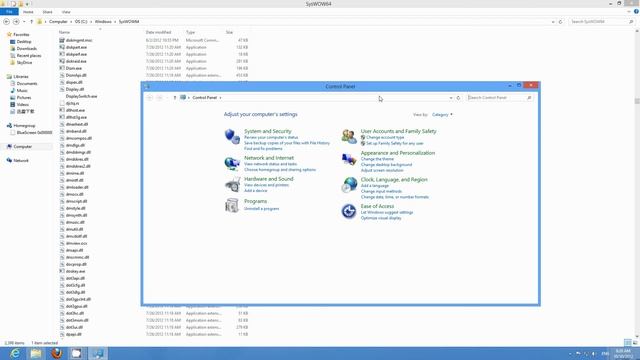Click Add a language link

click(375, 186)
